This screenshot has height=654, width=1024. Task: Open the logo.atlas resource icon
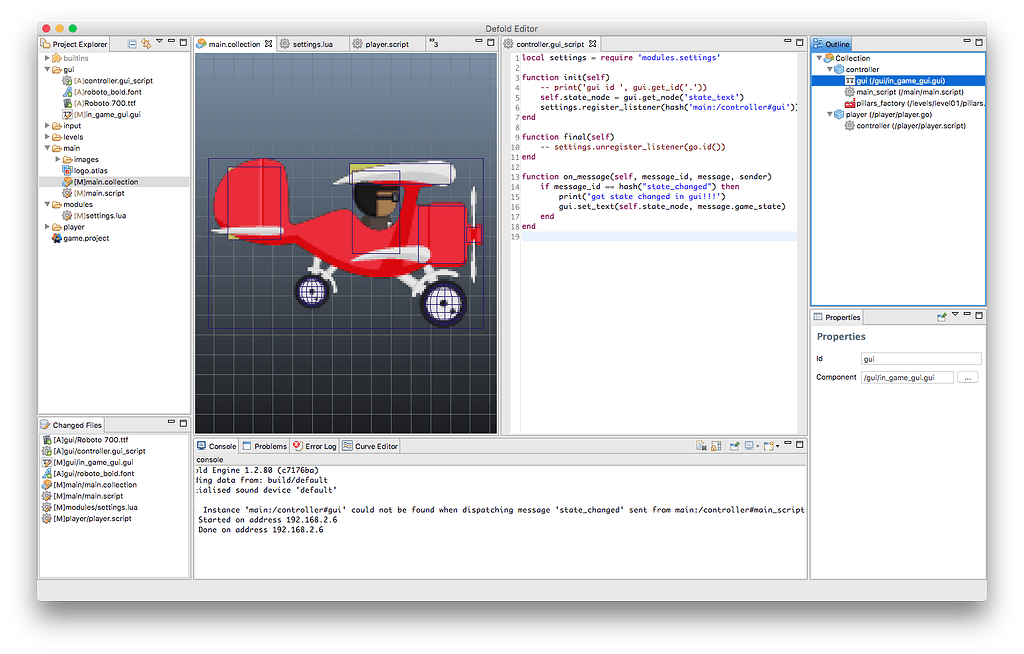(67, 168)
